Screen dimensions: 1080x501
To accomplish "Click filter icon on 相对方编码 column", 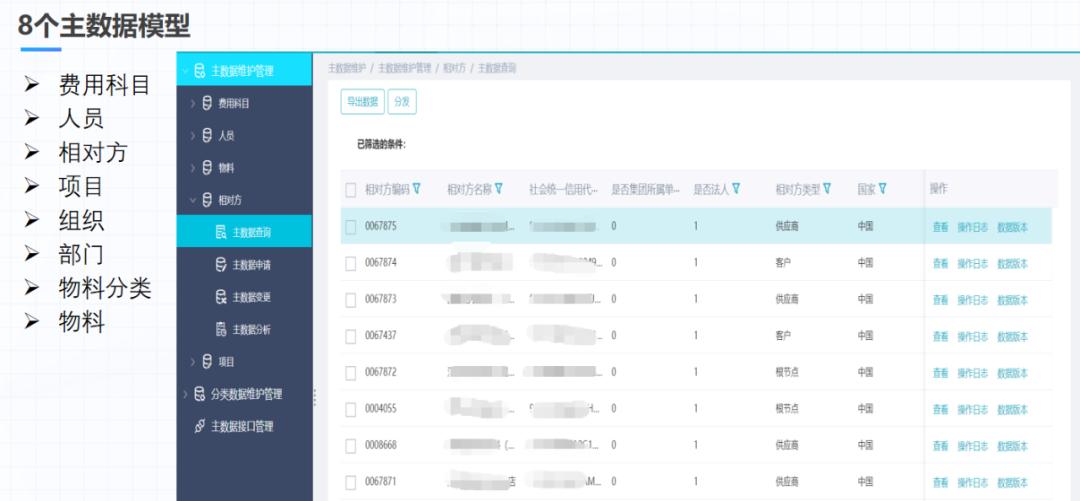I will pyautogui.click(x=417, y=189).
